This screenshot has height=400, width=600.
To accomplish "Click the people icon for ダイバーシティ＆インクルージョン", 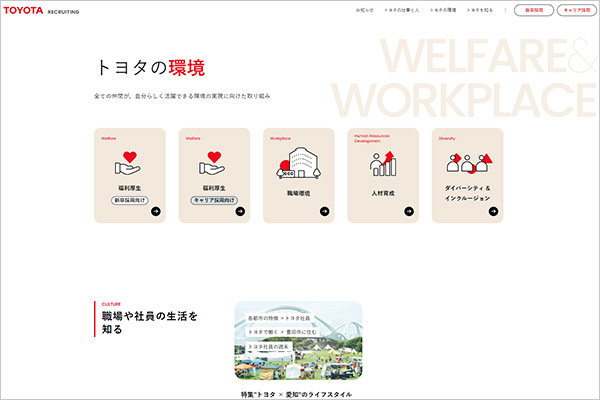I will point(469,163).
